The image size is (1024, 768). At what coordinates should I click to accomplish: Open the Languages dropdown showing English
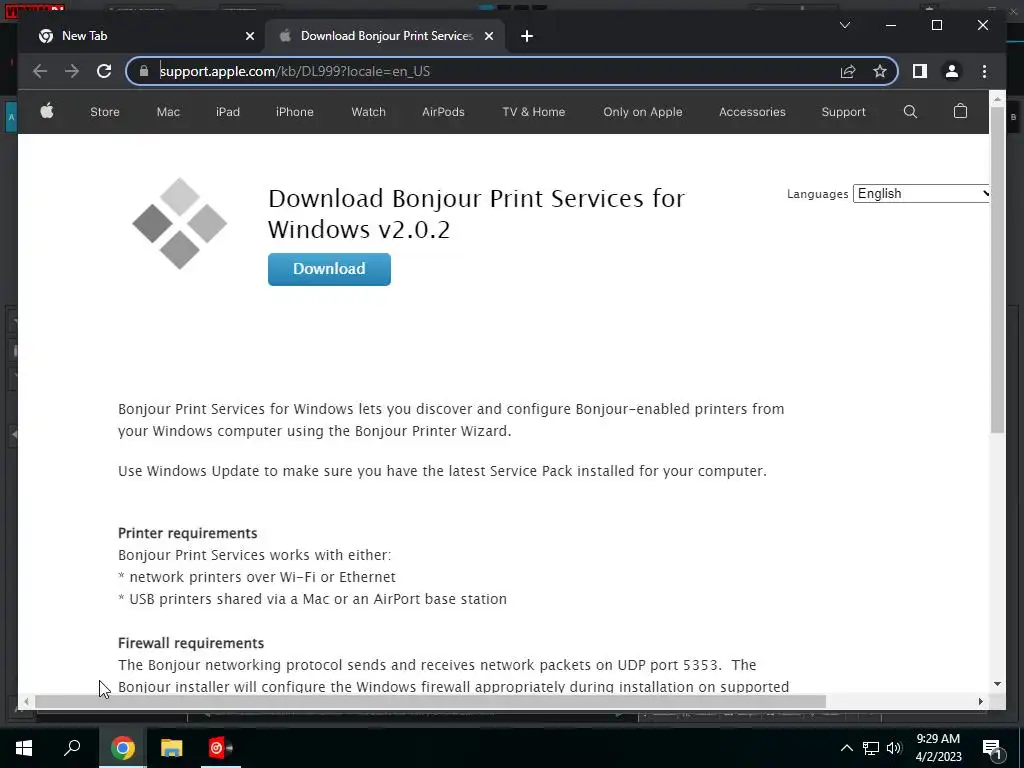click(921, 193)
